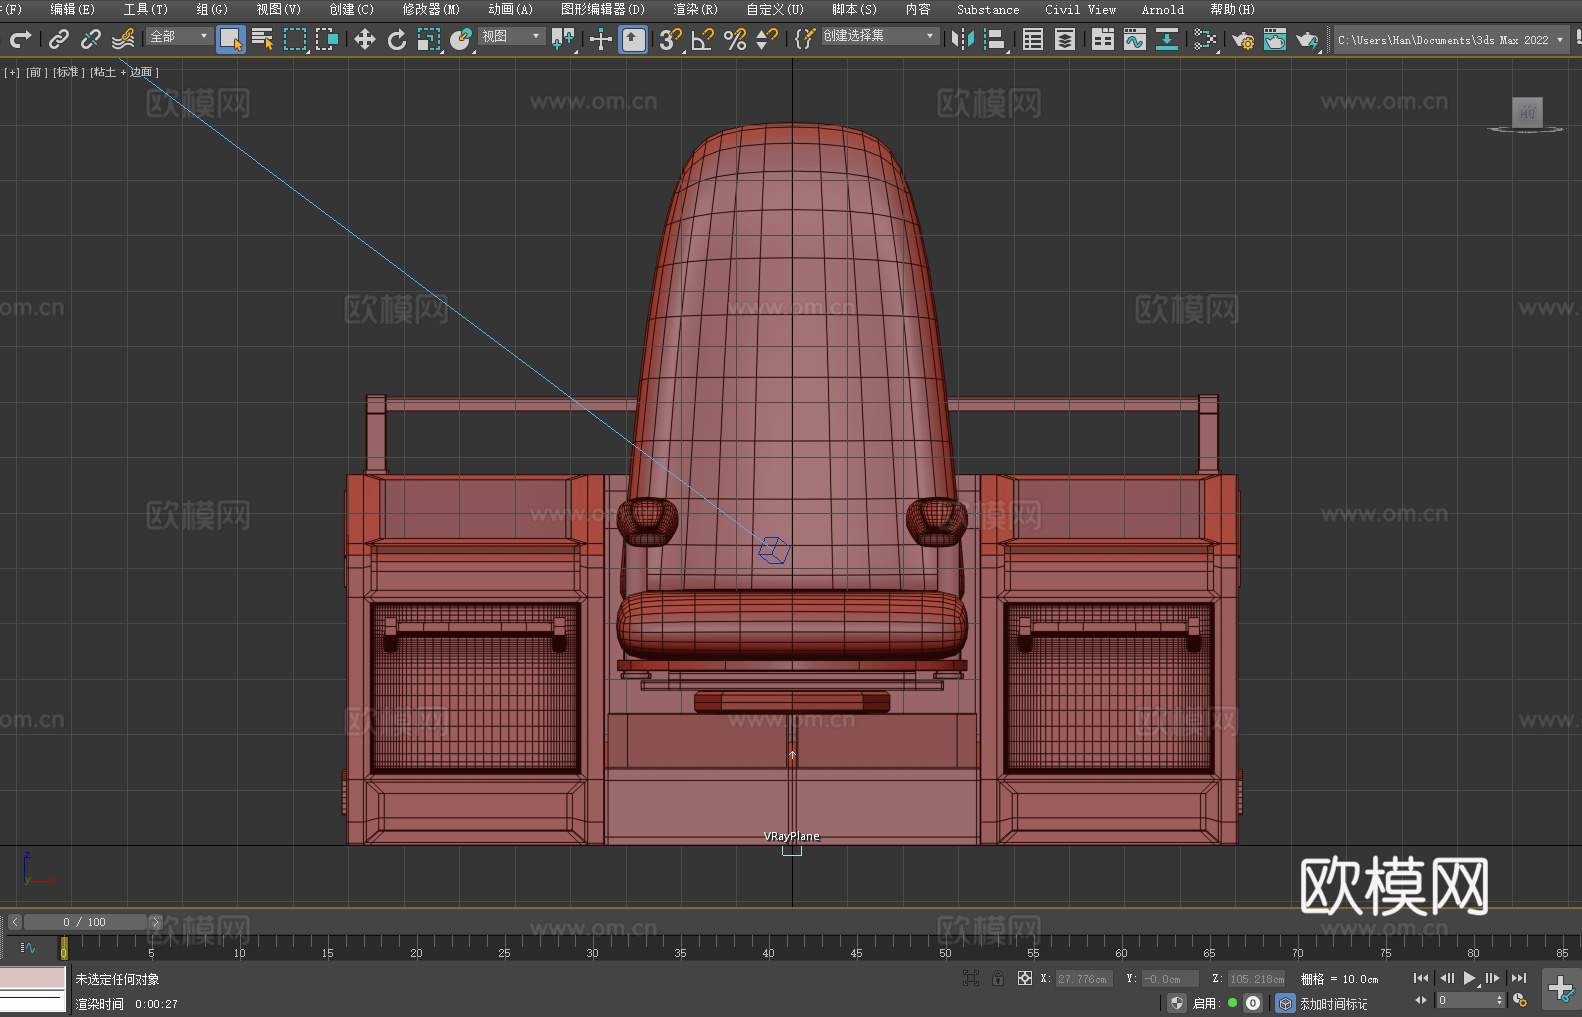Click the ViewCube front face
The height and width of the screenshot is (1017, 1582).
click(1527, 111)
